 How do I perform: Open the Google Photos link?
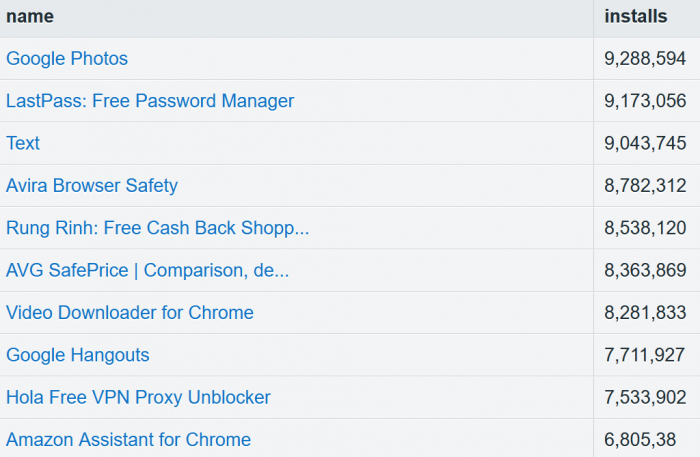(67, 59)
